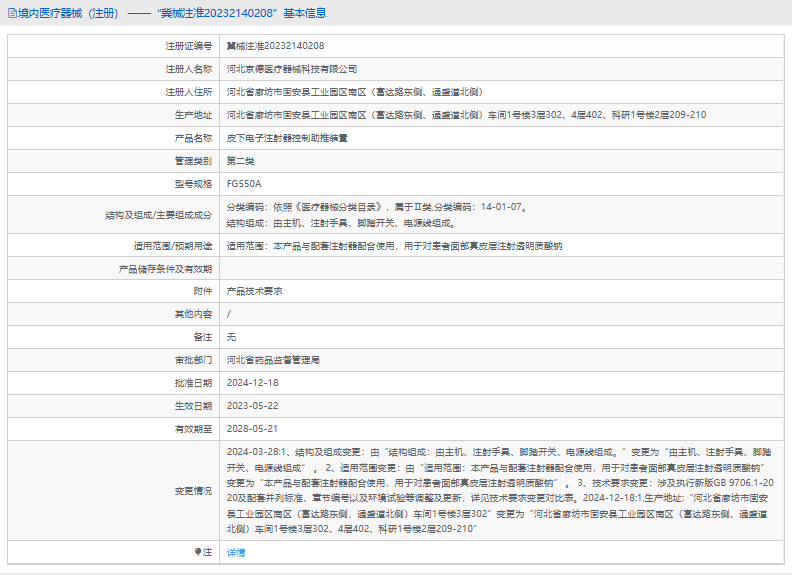The height and width of the screenshot is (575, 792).
Task: Select model specification FG550A
Action: [244, 184]
